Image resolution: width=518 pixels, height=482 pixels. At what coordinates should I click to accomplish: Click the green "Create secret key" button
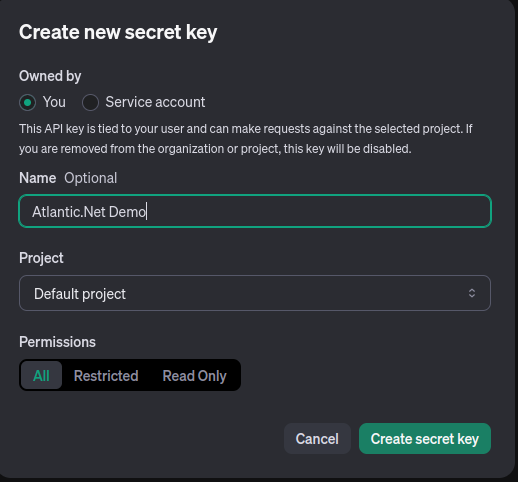425,439
